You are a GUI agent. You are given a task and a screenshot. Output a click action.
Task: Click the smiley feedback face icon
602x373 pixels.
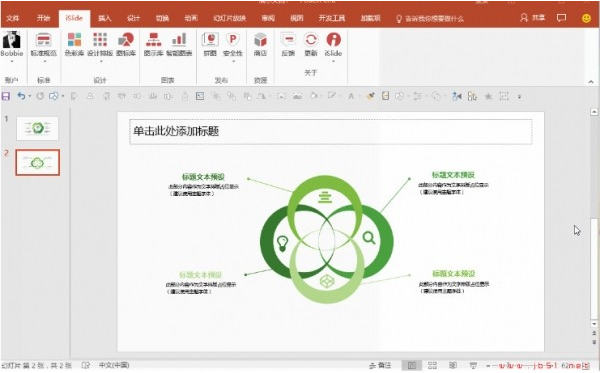586,18
